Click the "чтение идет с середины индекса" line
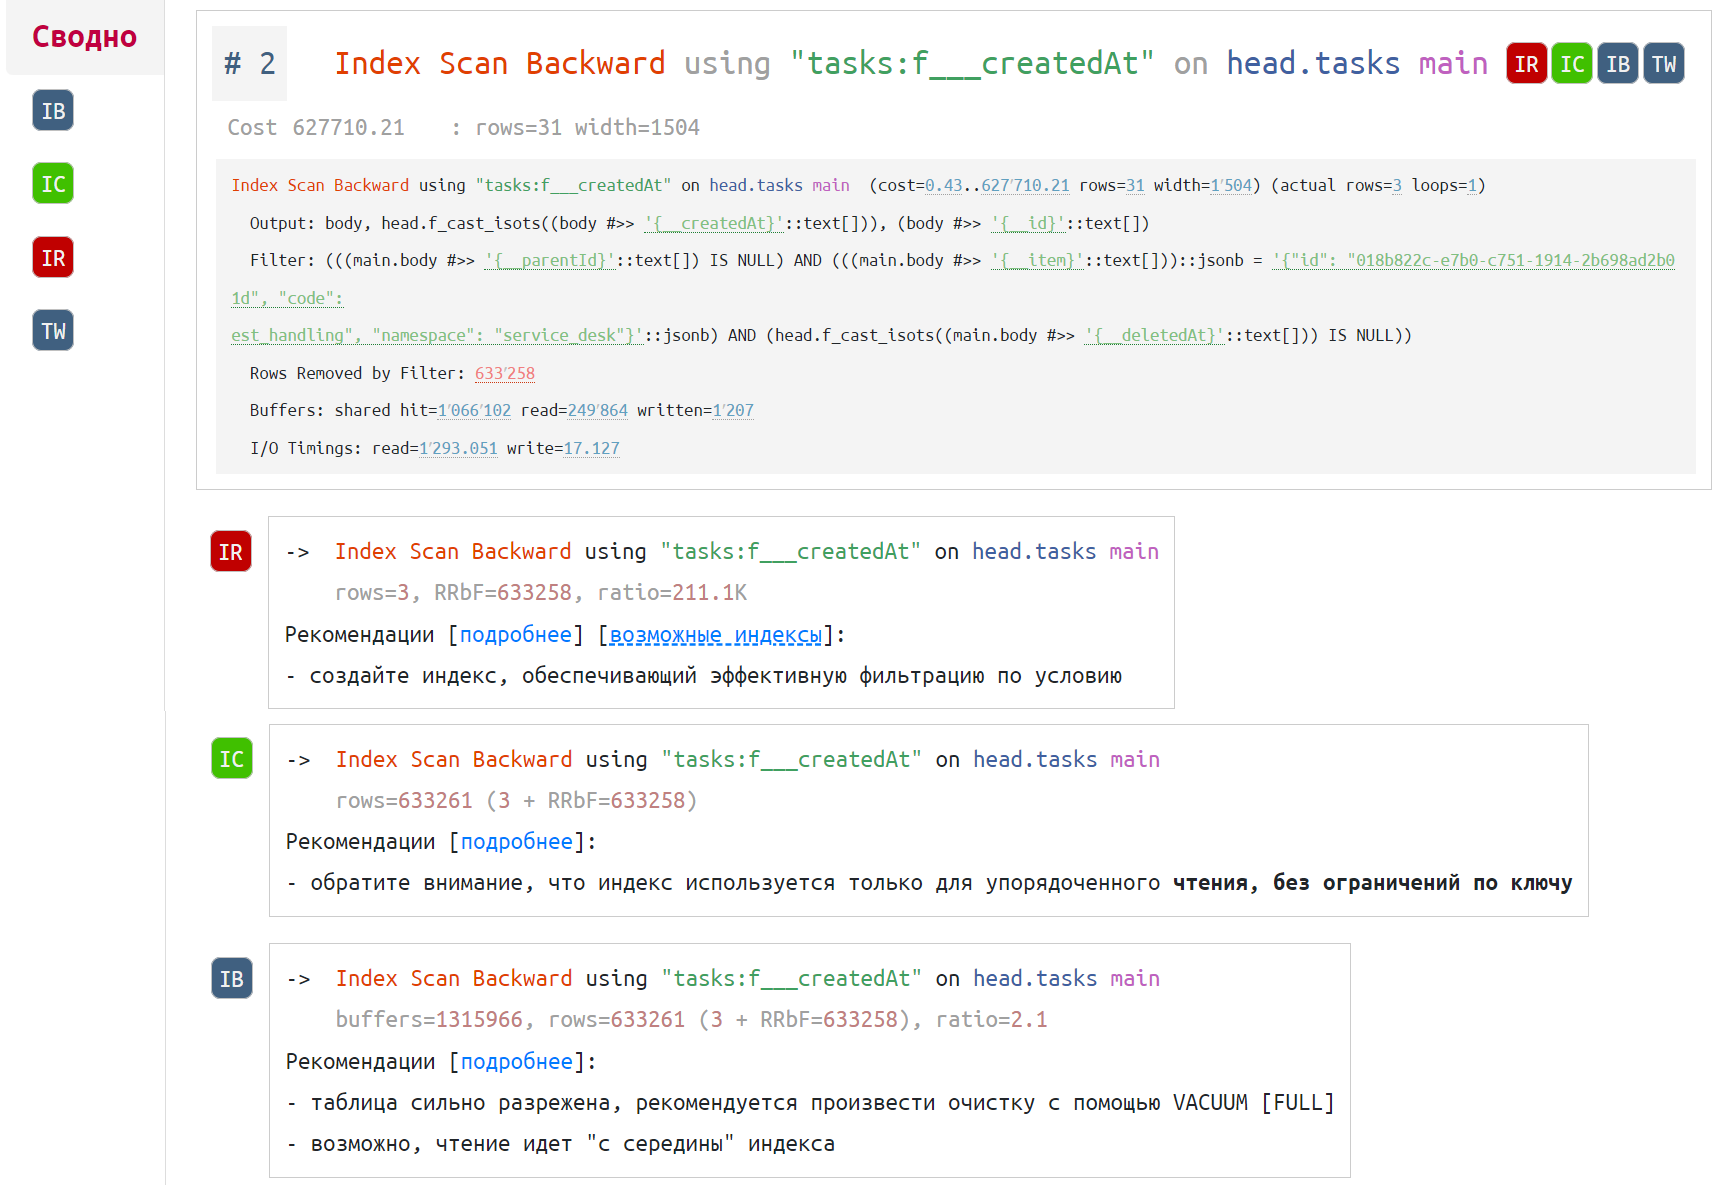 tap(561, 1144)
